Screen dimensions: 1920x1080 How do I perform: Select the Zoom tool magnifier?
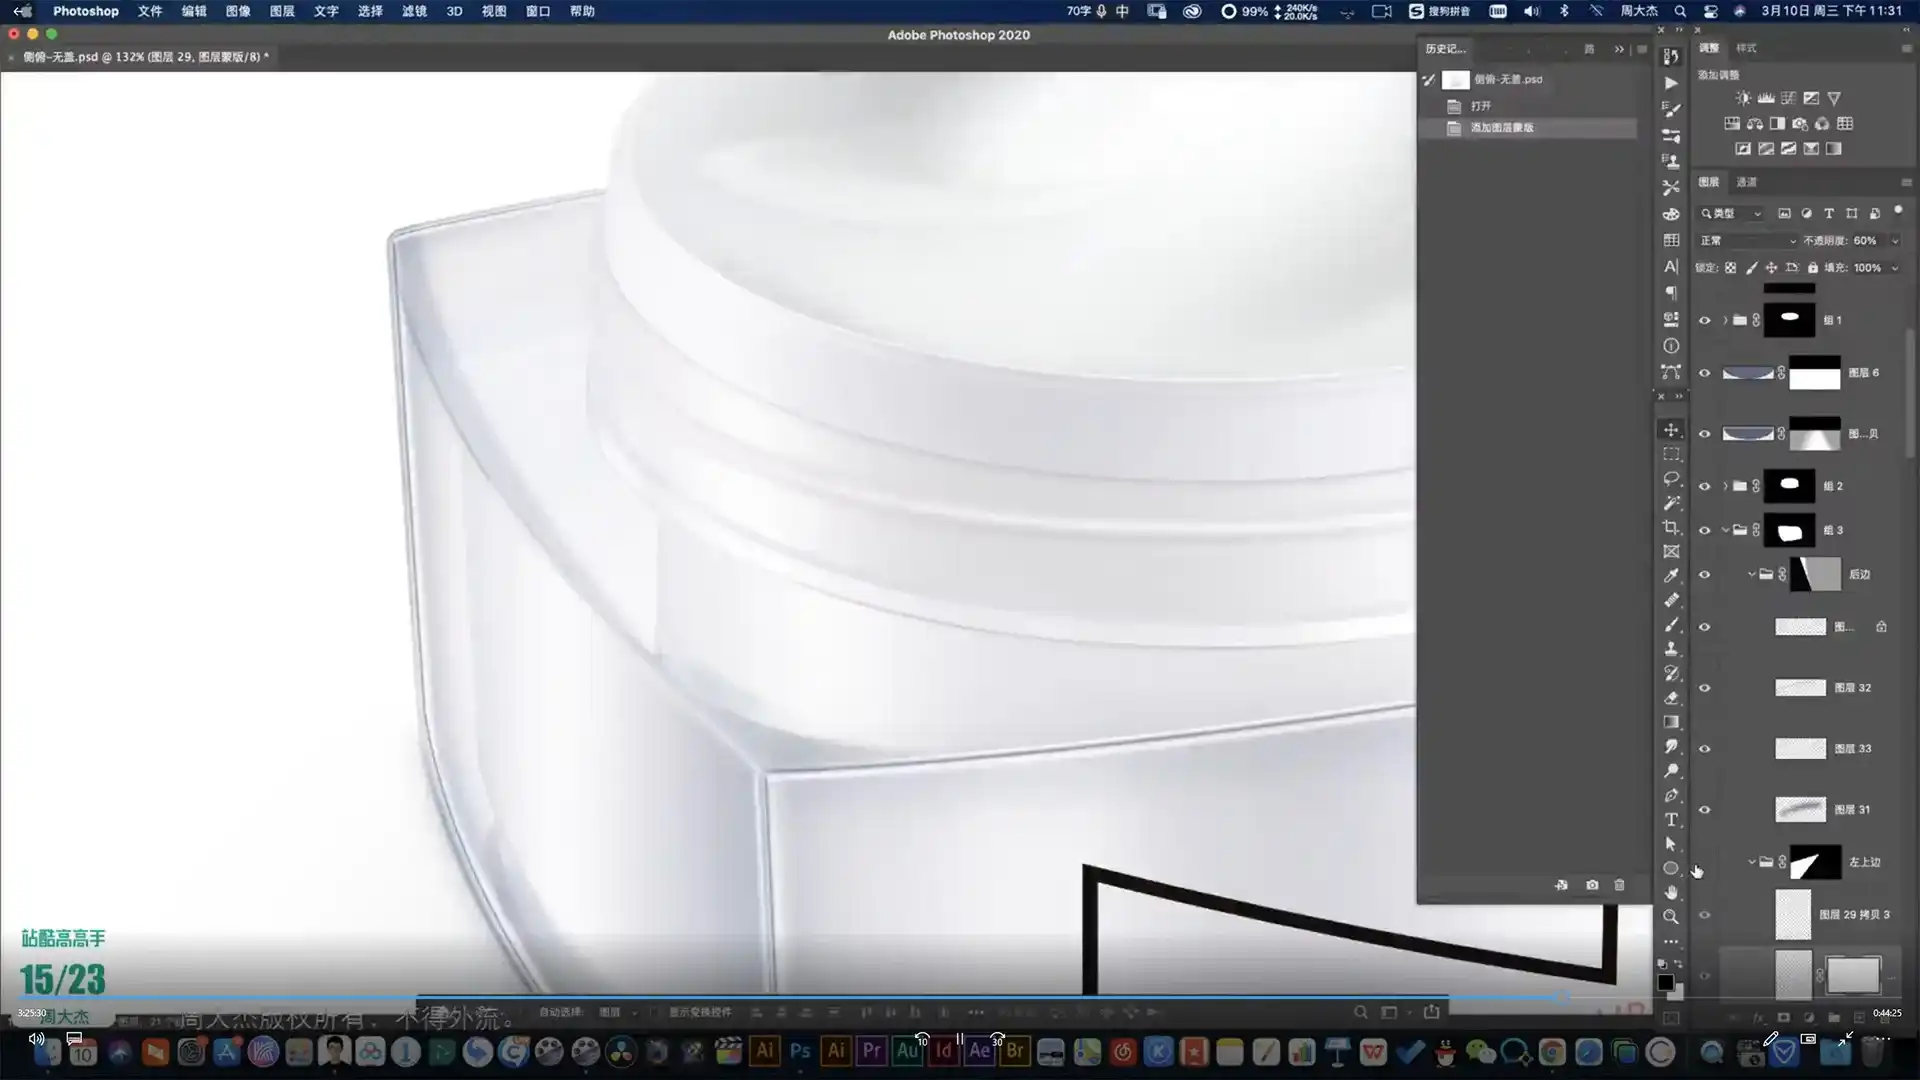pyautogui.click(x=1670, y=916)
